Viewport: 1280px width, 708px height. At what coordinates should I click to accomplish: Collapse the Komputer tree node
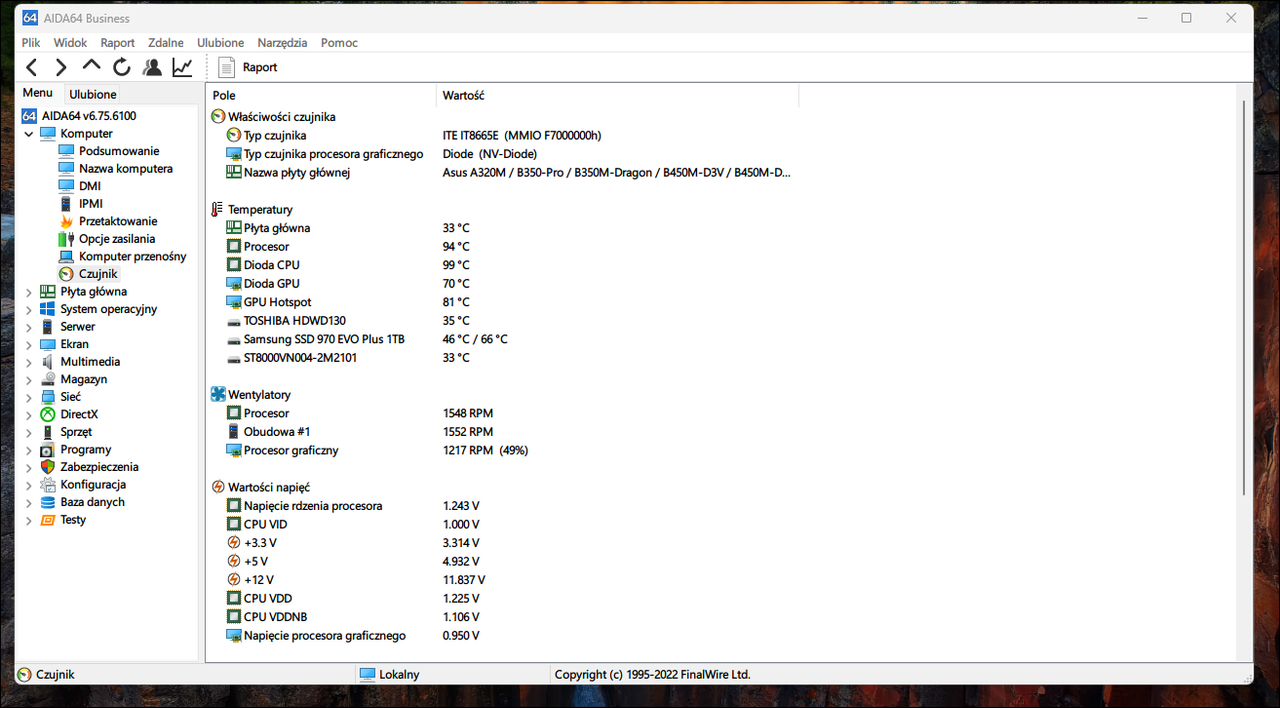pos(28,134)
